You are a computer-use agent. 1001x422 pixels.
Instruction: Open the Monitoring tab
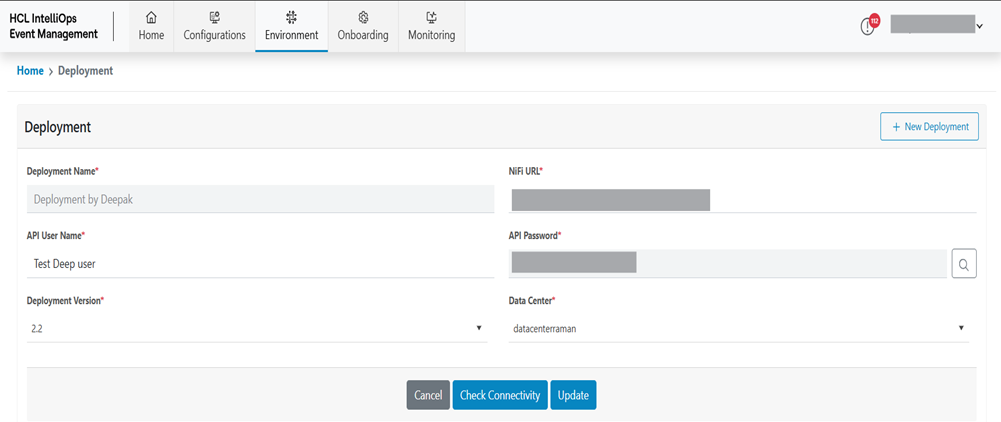tap(431, 26)
